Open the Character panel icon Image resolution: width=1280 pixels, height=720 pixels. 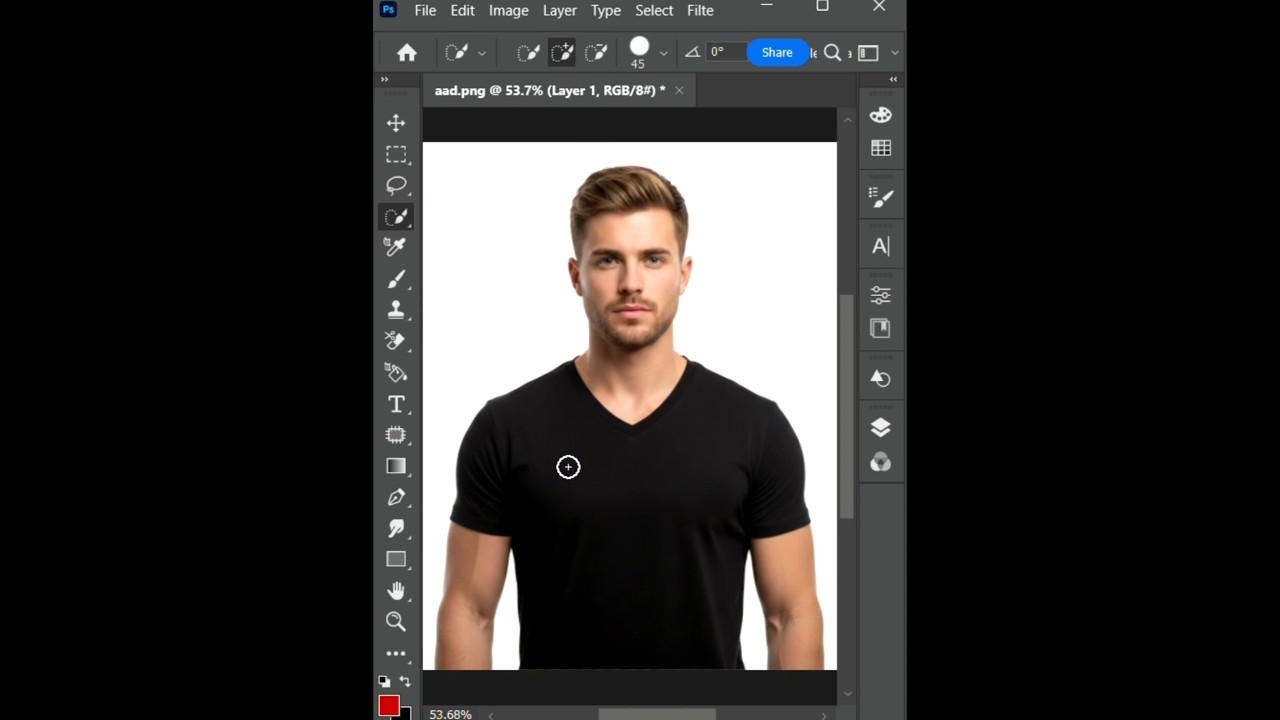(x=881, y=246)
